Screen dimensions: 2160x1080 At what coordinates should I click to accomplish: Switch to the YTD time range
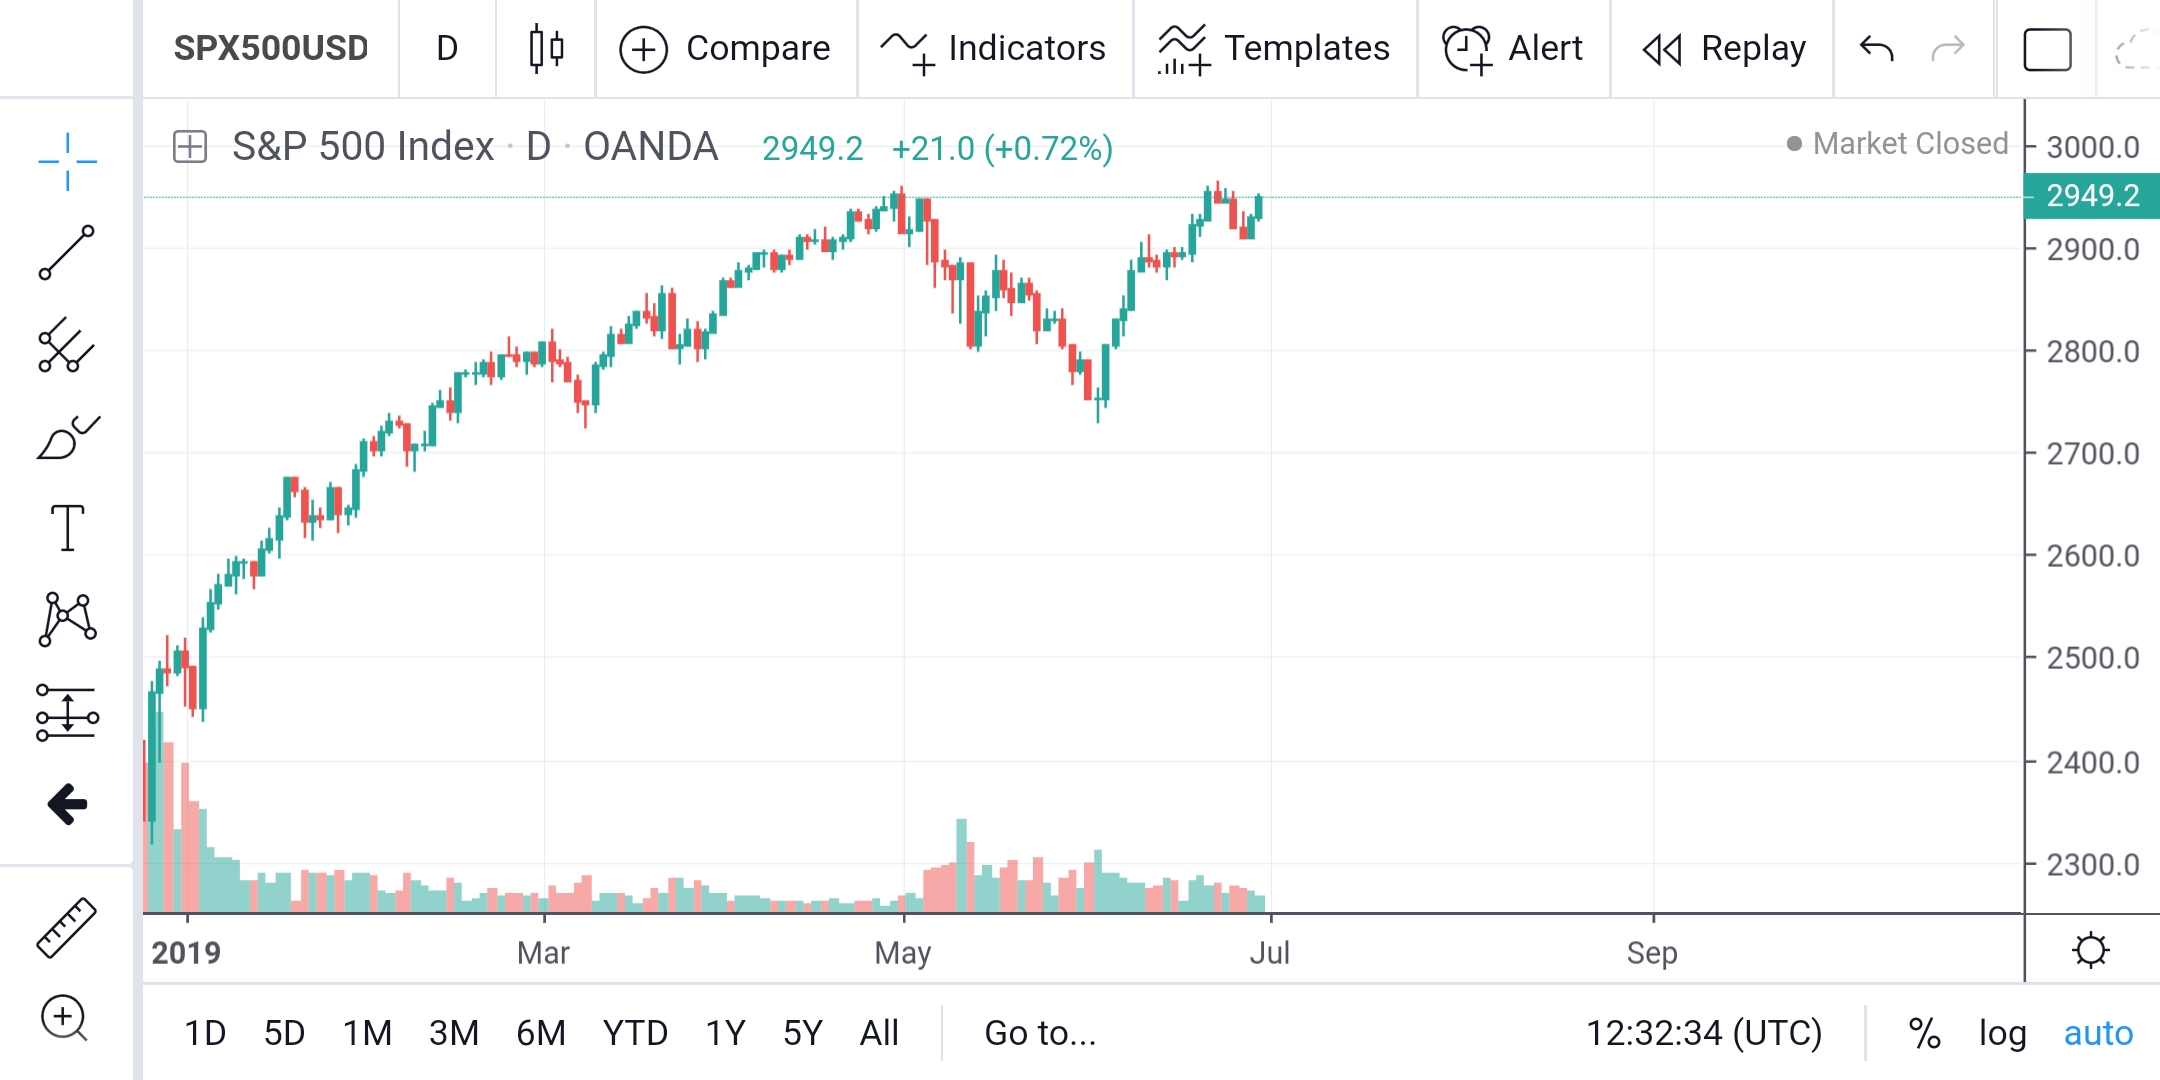(x=635, y=1033)
